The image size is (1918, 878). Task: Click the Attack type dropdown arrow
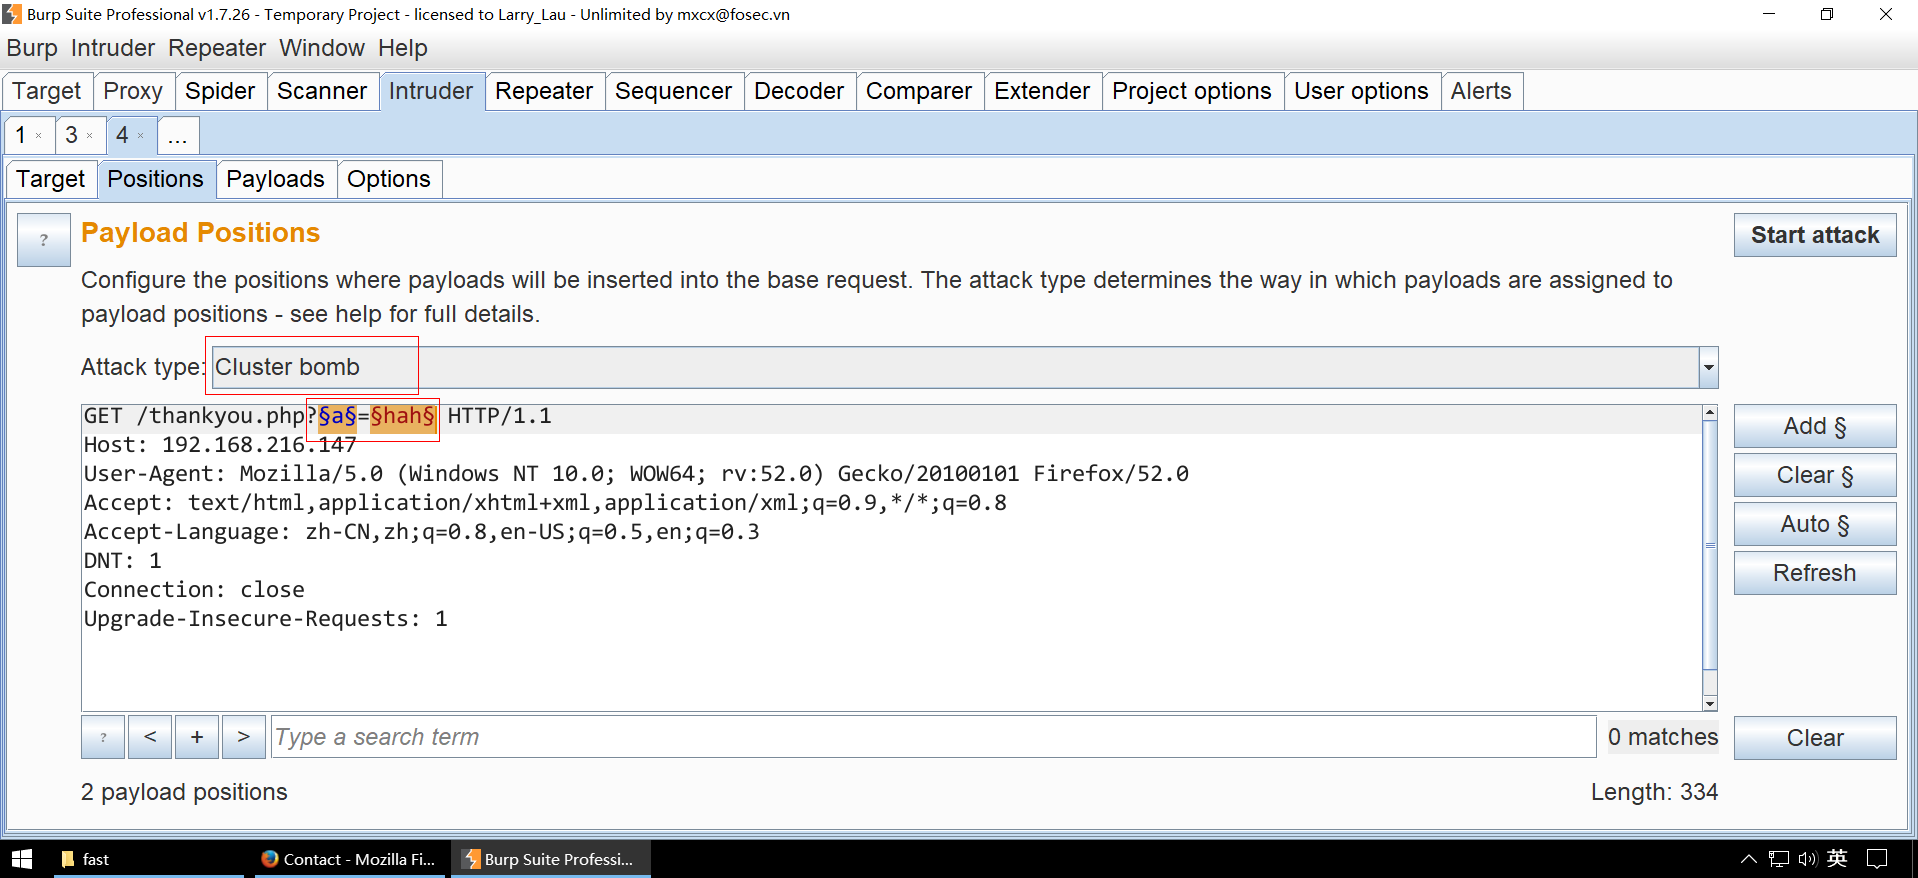[1709, 367]
